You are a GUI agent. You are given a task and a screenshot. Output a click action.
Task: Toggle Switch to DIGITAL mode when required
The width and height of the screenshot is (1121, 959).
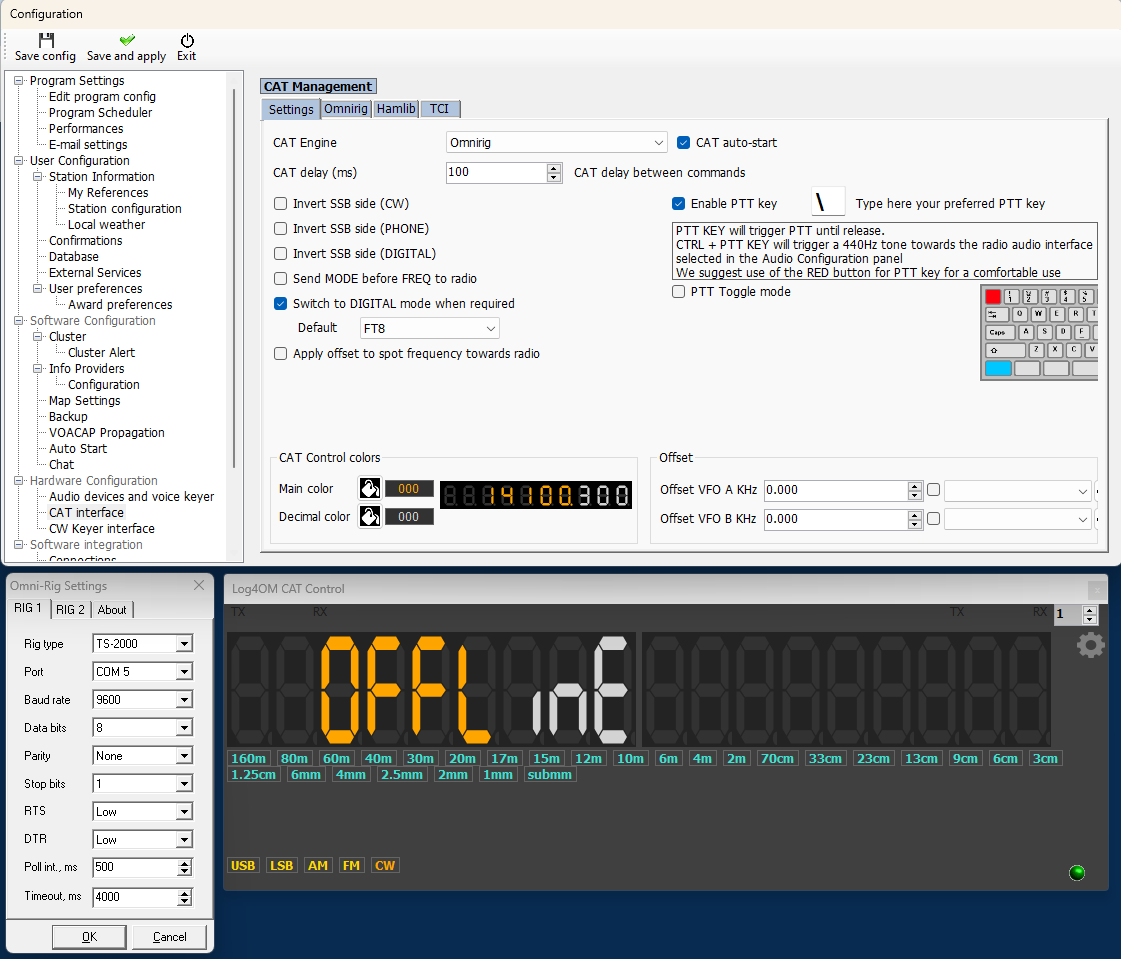pos(281,303)
